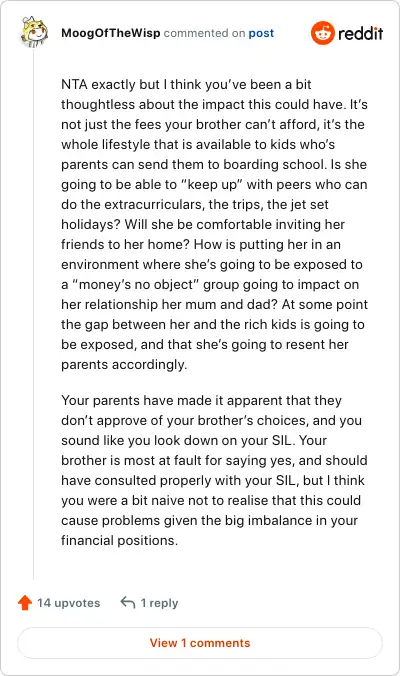Click the "View 1 comments" button

(200, 643)
